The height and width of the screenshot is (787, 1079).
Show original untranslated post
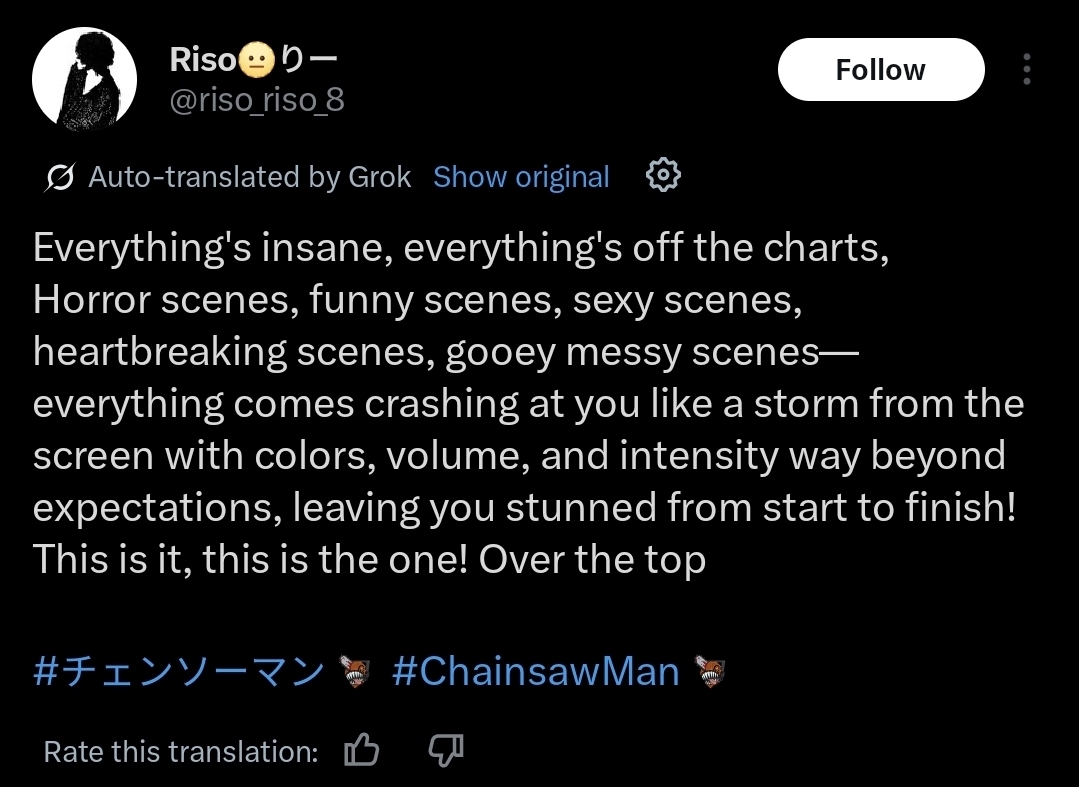point(521,178)
